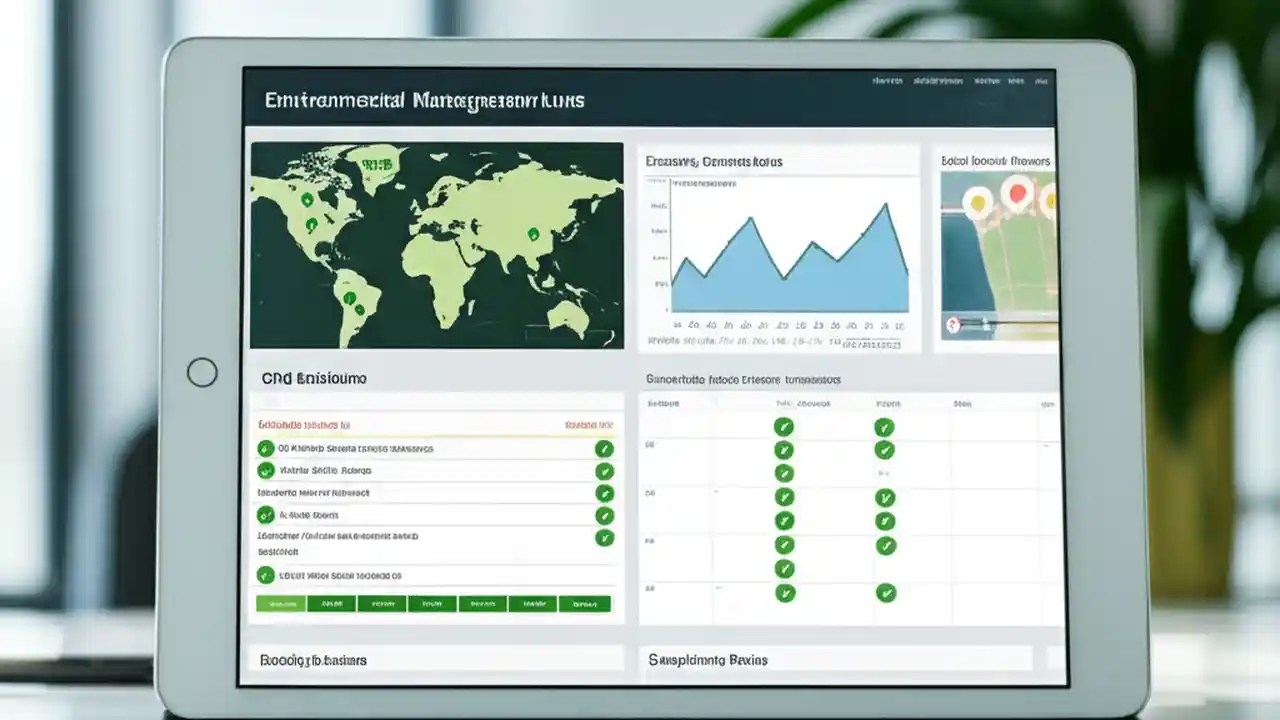This screenshot has width=1280, height=720.
Task: Toggle the checkmark in the second table column
Action: 884,426
